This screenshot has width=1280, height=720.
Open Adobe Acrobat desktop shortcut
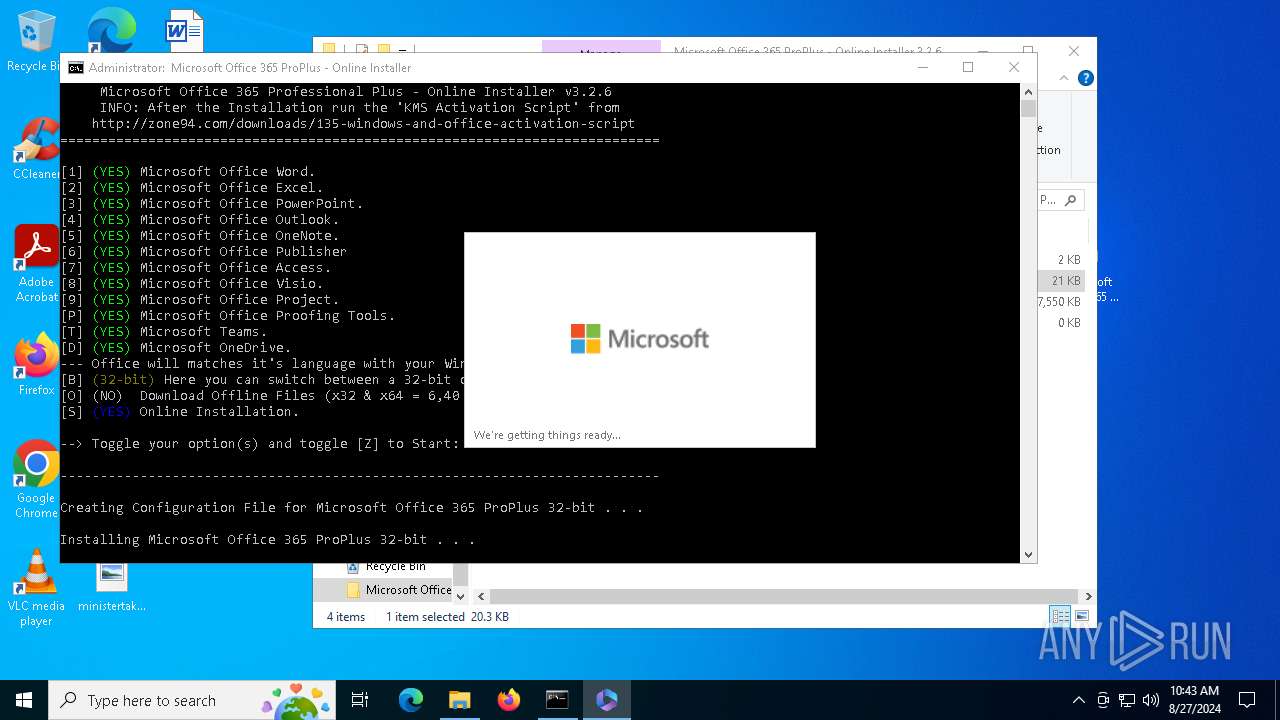37,263
